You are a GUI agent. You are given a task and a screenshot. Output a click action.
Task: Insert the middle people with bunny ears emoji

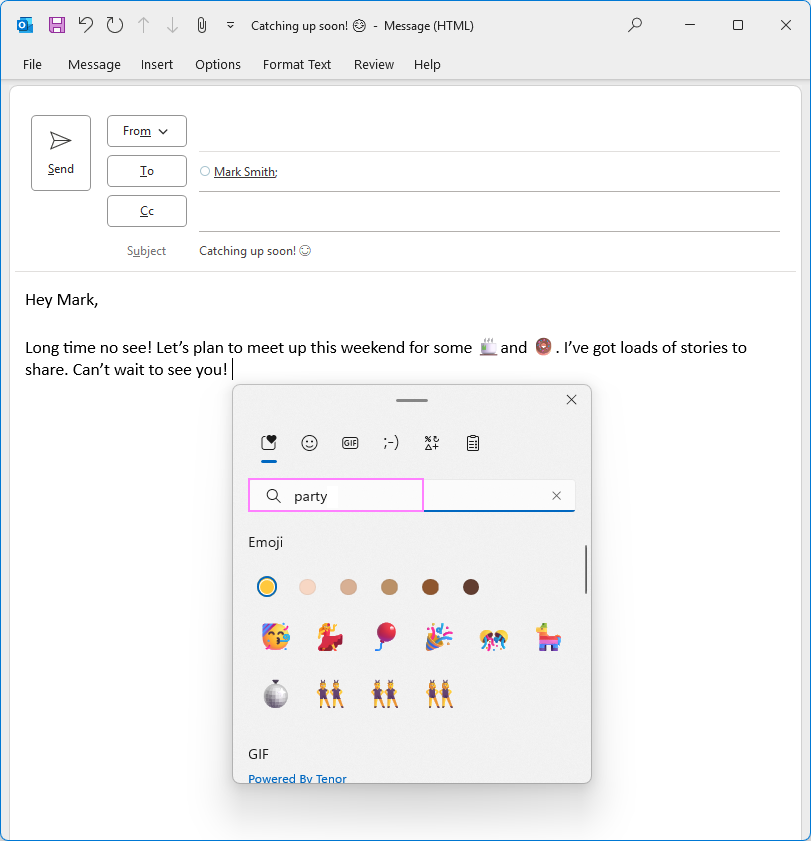tap(385, 694)
